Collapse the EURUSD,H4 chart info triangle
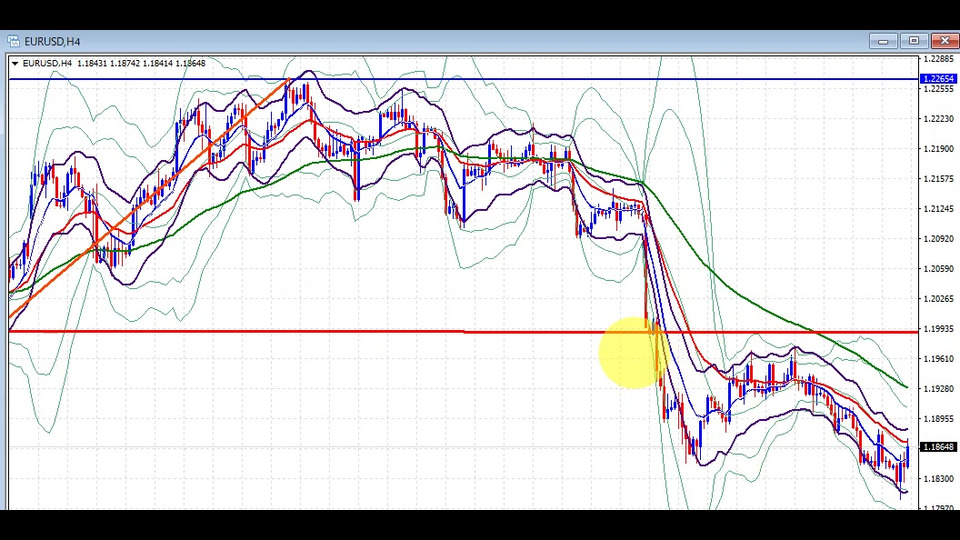960x540 pixels. tap(15, 64)
